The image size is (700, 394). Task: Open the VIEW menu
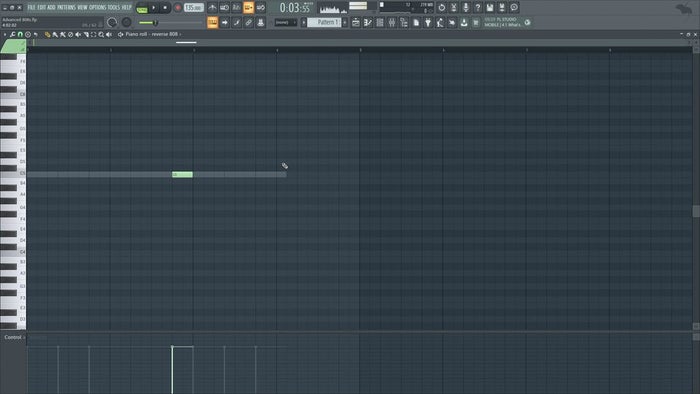tap(83, 8)
